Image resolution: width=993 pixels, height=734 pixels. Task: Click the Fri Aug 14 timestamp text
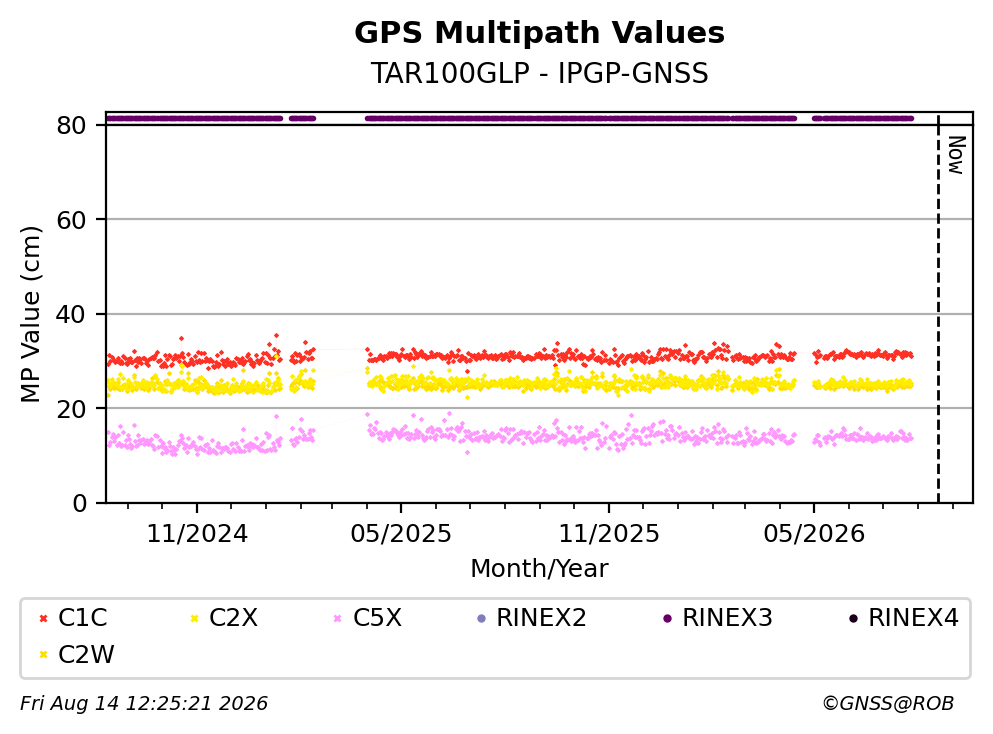click(x=144, y=703)
